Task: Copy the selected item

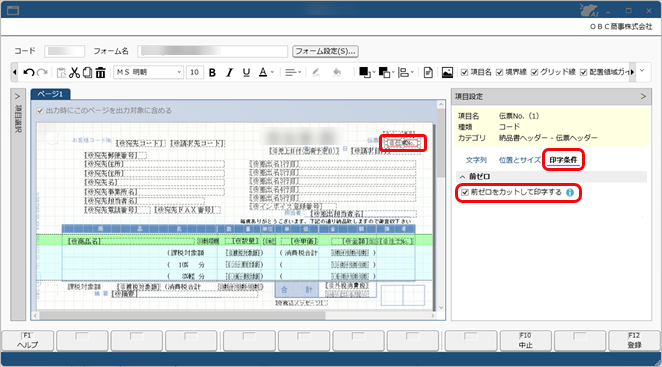Action: [87, 73]
